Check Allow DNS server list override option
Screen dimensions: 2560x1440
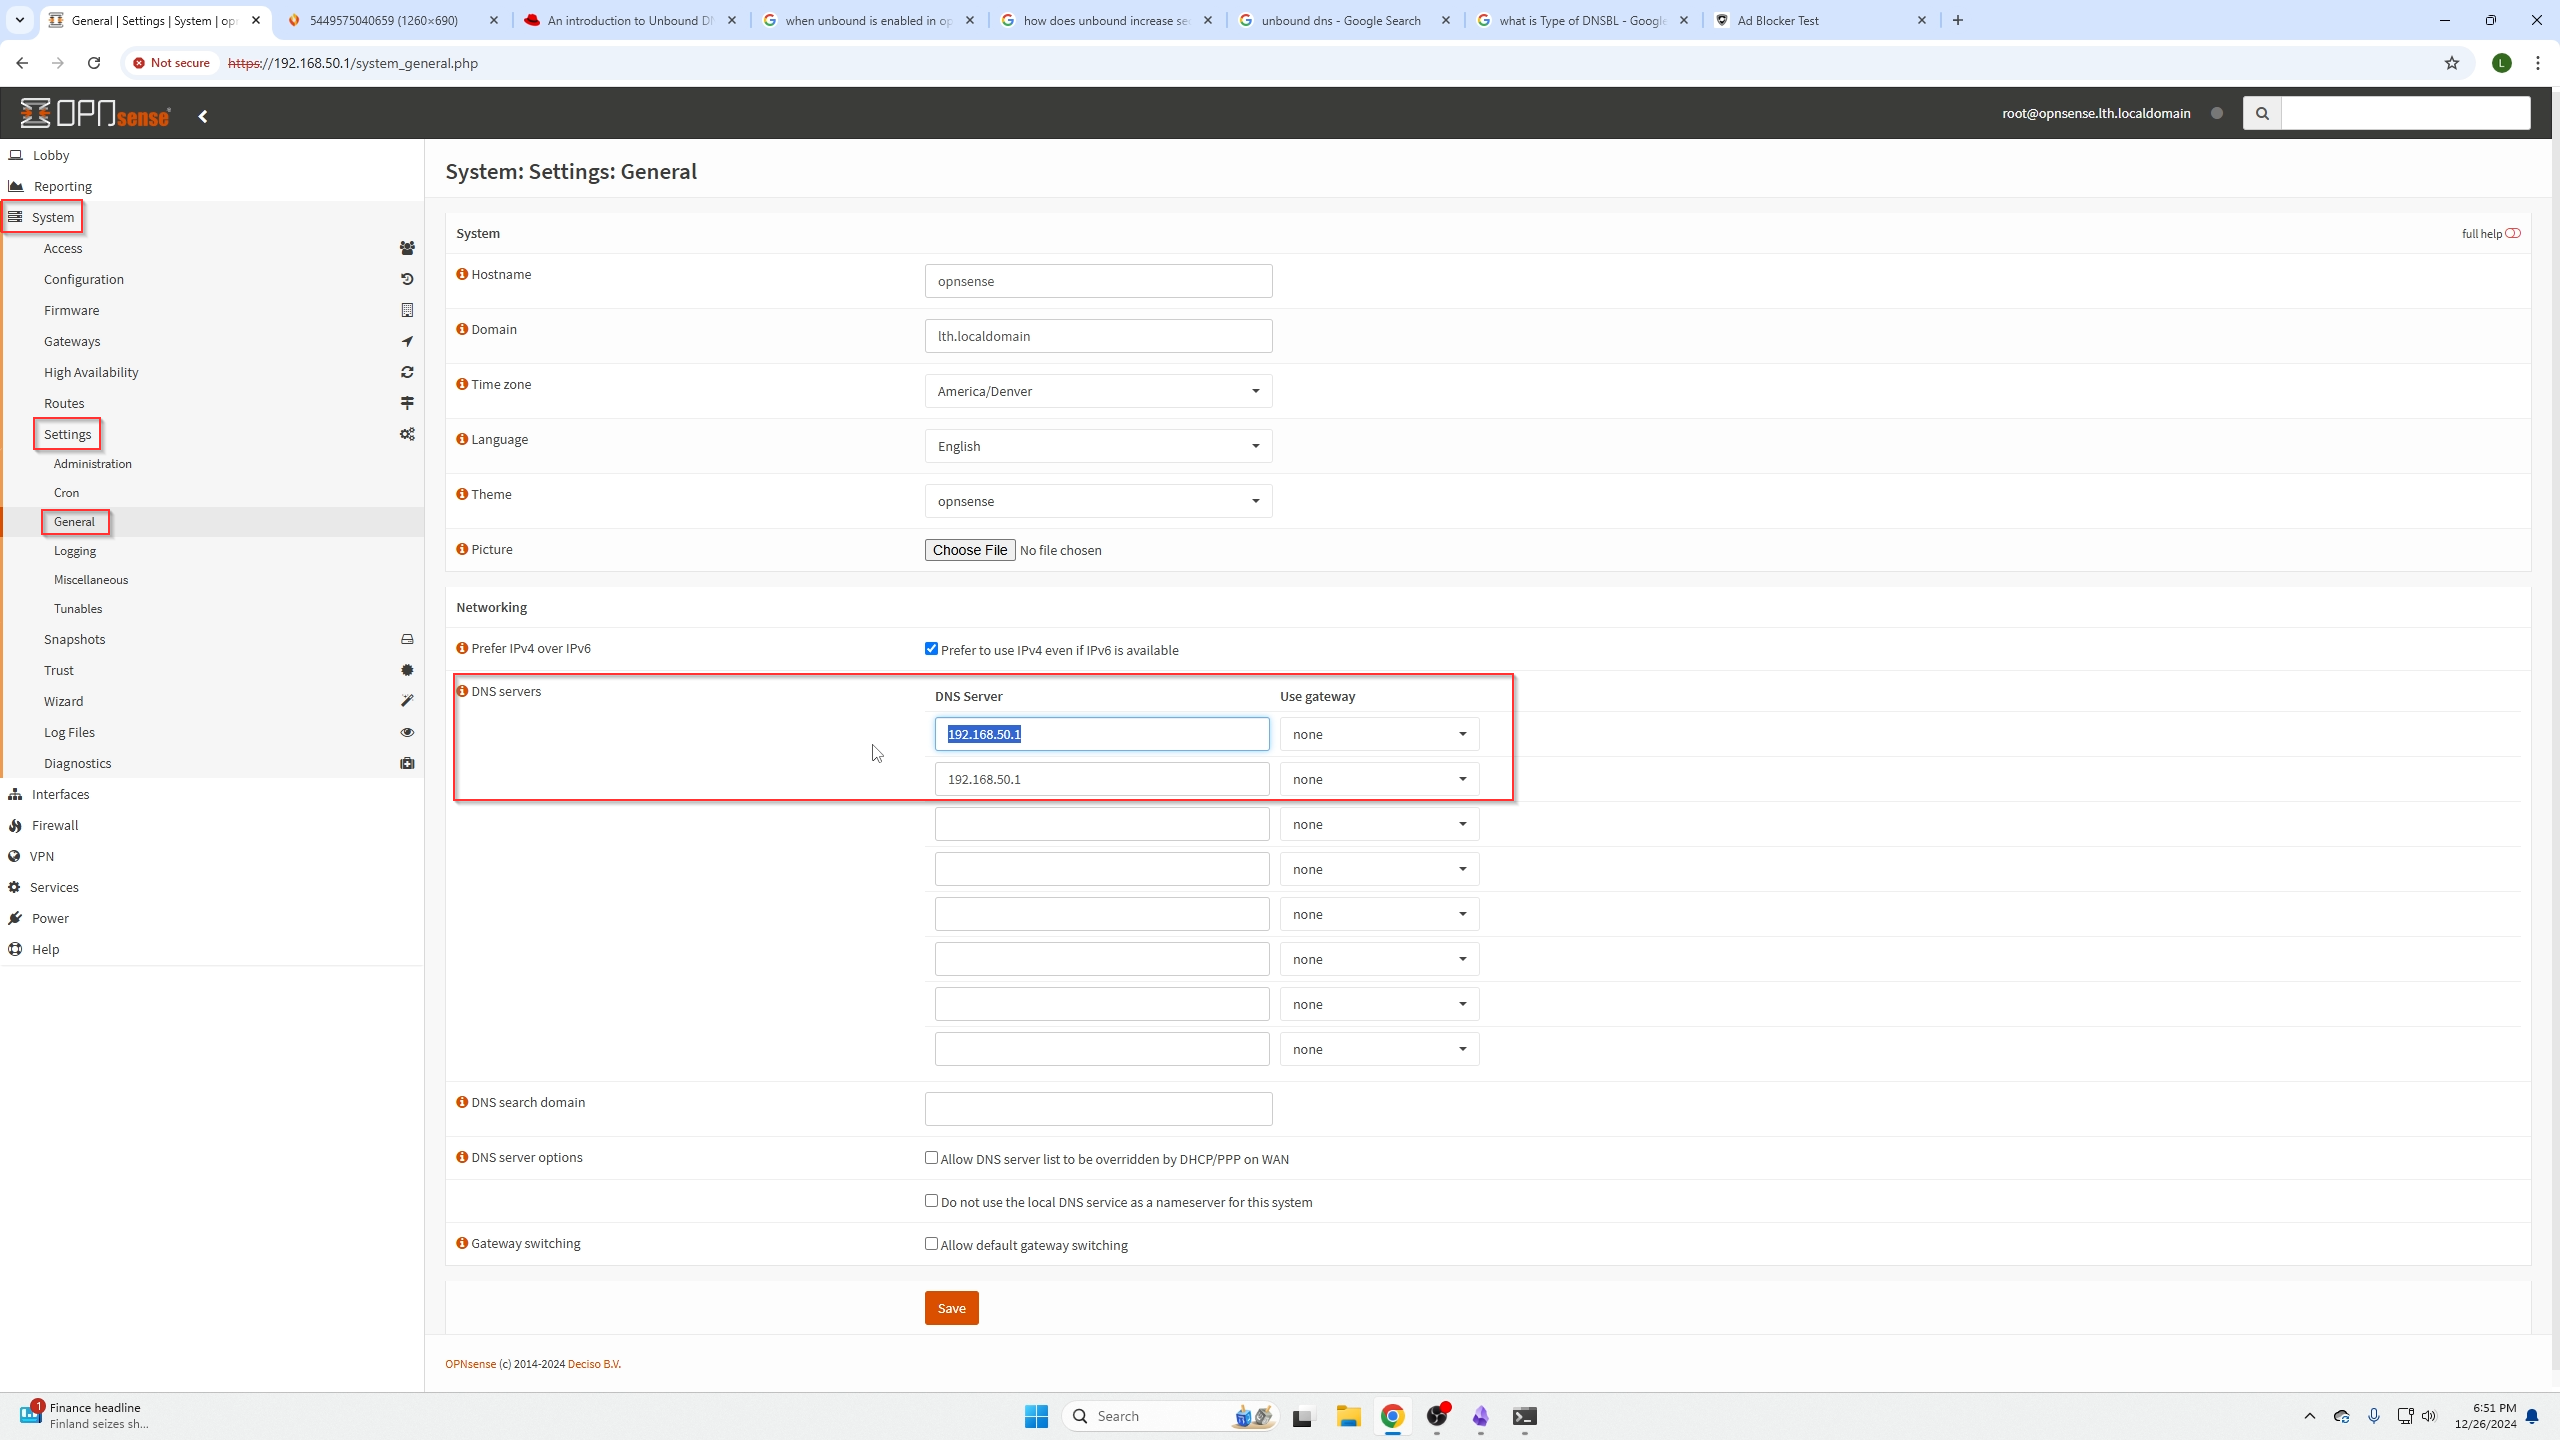(x=931, y=1157)
